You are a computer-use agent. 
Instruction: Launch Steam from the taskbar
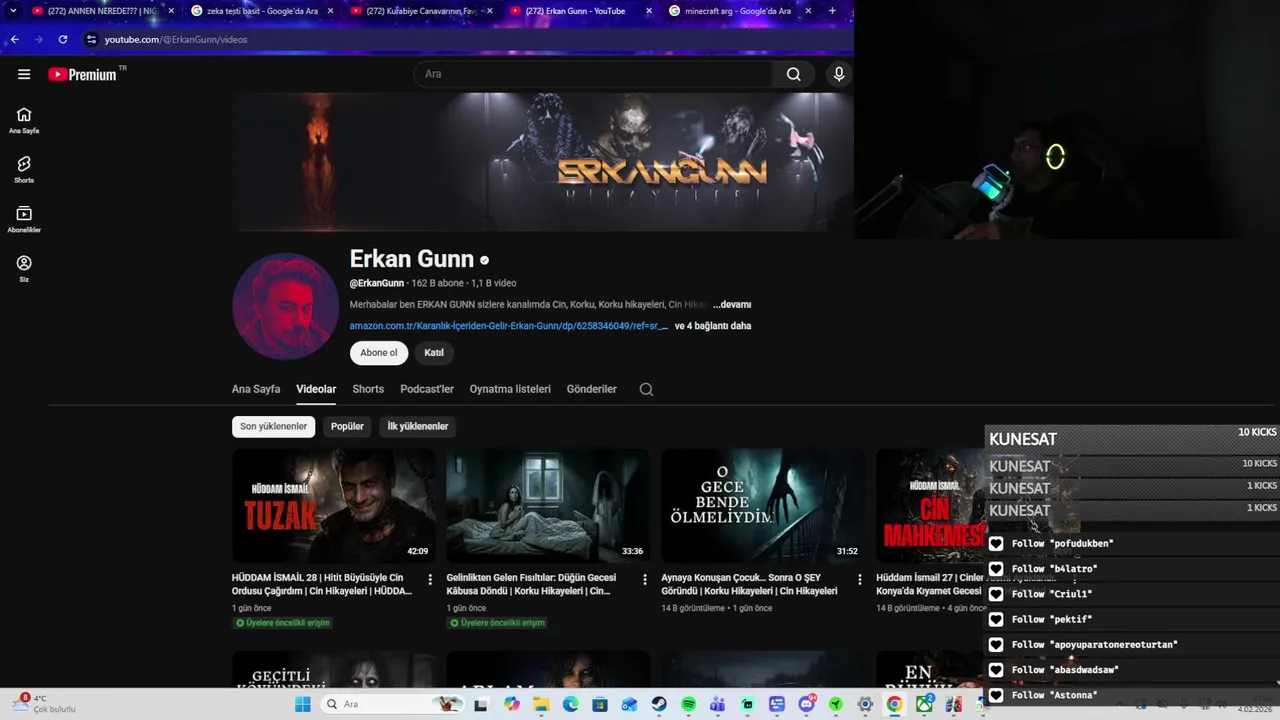pyautogui.click(x=659, y=704)
